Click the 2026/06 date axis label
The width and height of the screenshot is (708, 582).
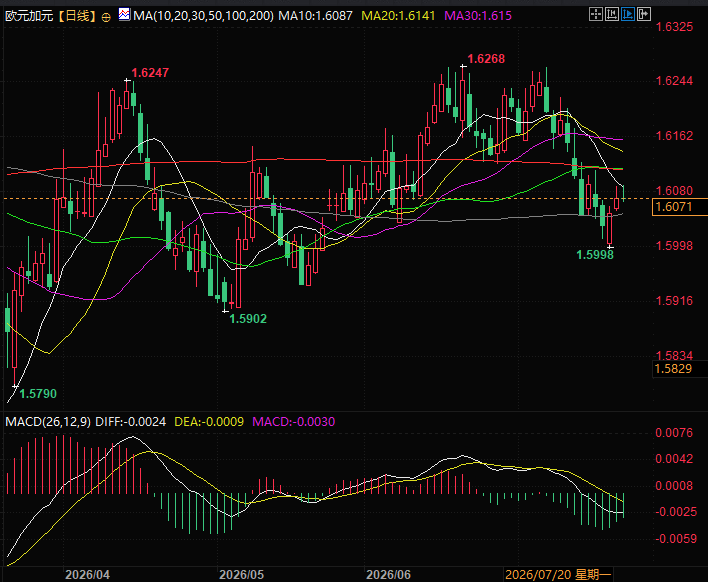coord(388,575)
